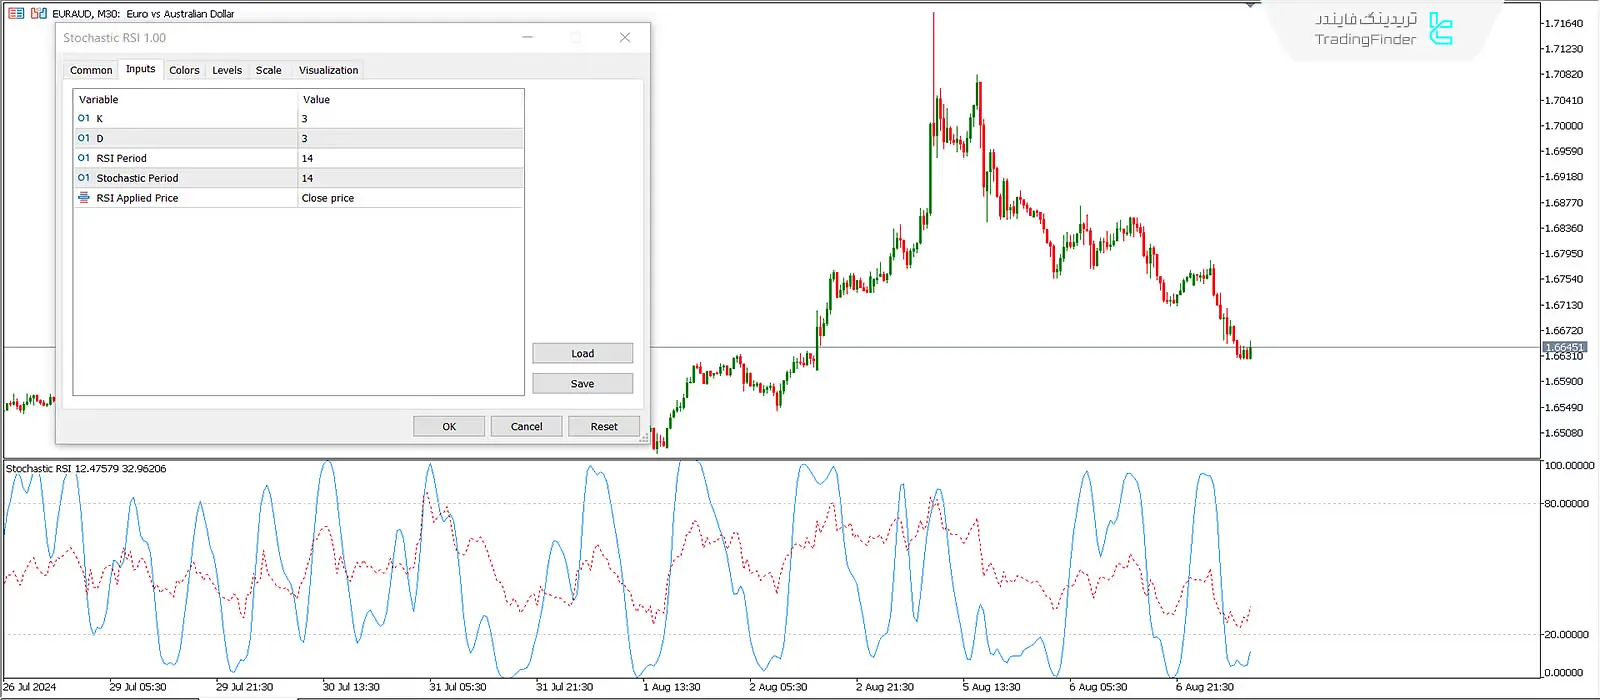
Task: Open the Colors tab
Action: pos(184,70)
